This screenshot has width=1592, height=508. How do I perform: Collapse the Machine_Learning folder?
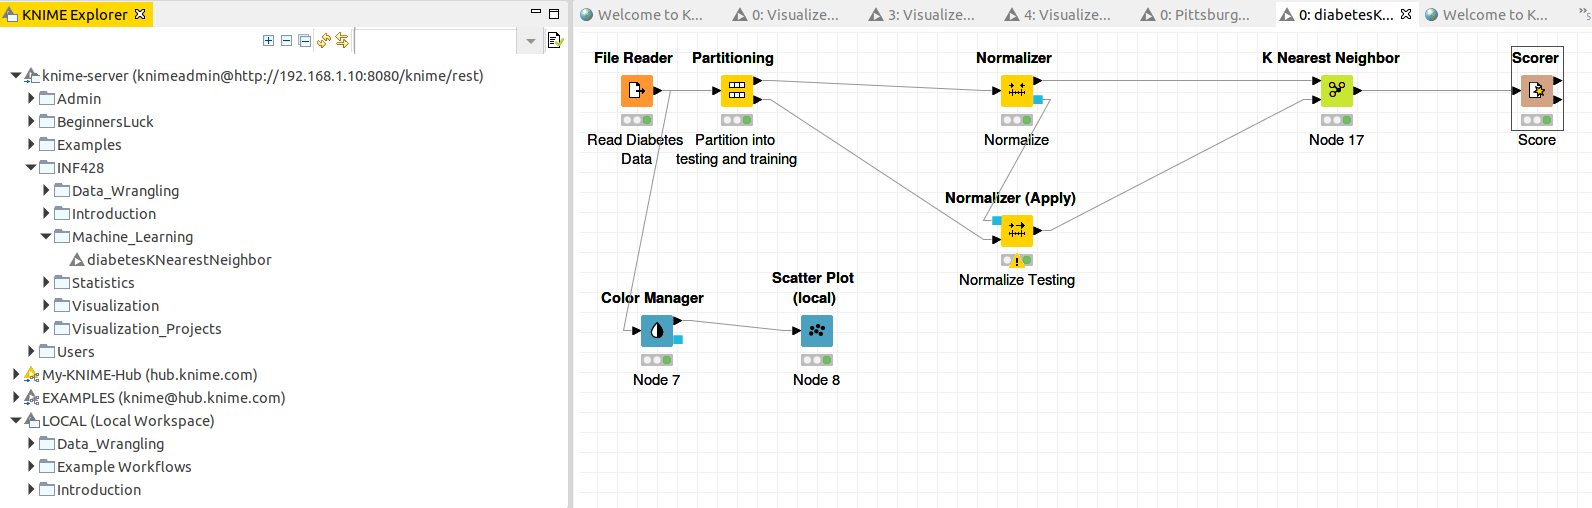[x=46, y=237]
